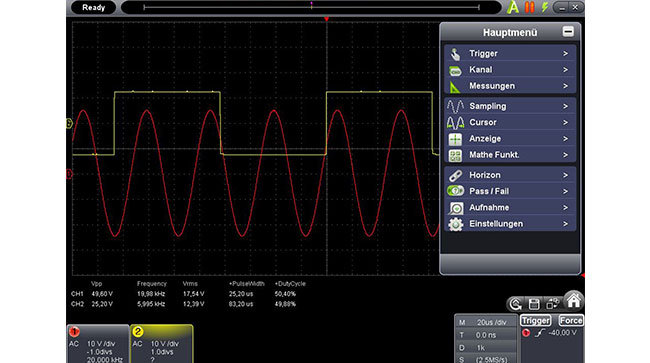Expand the Messungen submenu arrow
650x363 pixels.
pyautogui.click(x=565, y=86)
